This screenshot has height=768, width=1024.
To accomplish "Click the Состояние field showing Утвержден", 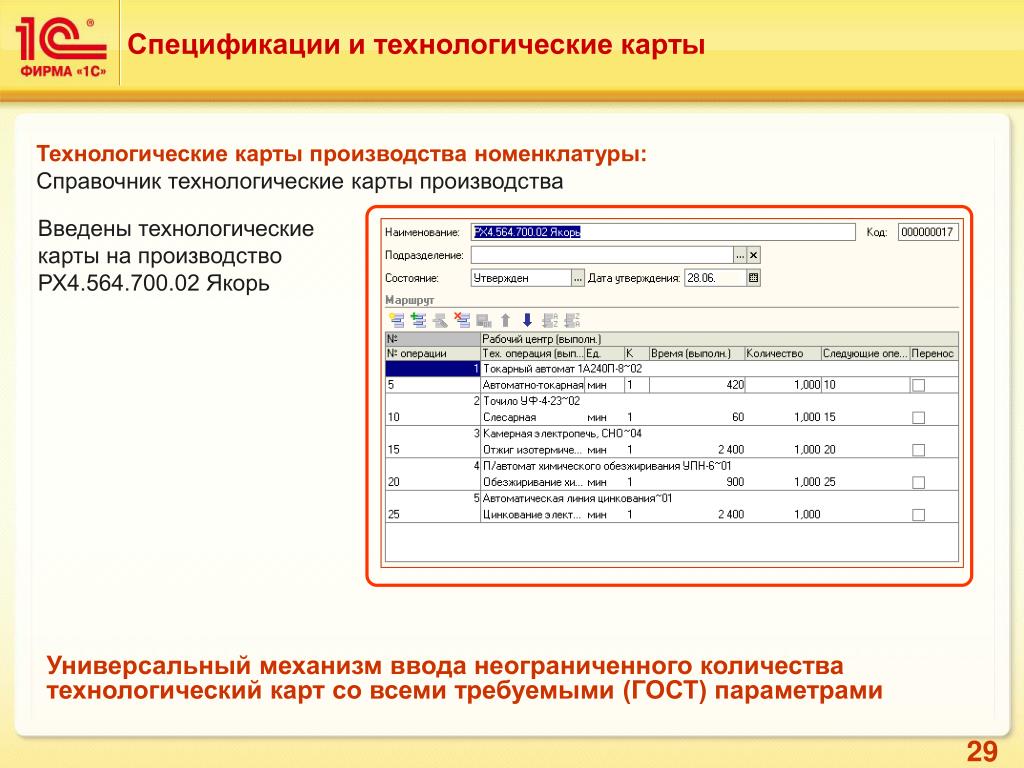I will 520,278.
